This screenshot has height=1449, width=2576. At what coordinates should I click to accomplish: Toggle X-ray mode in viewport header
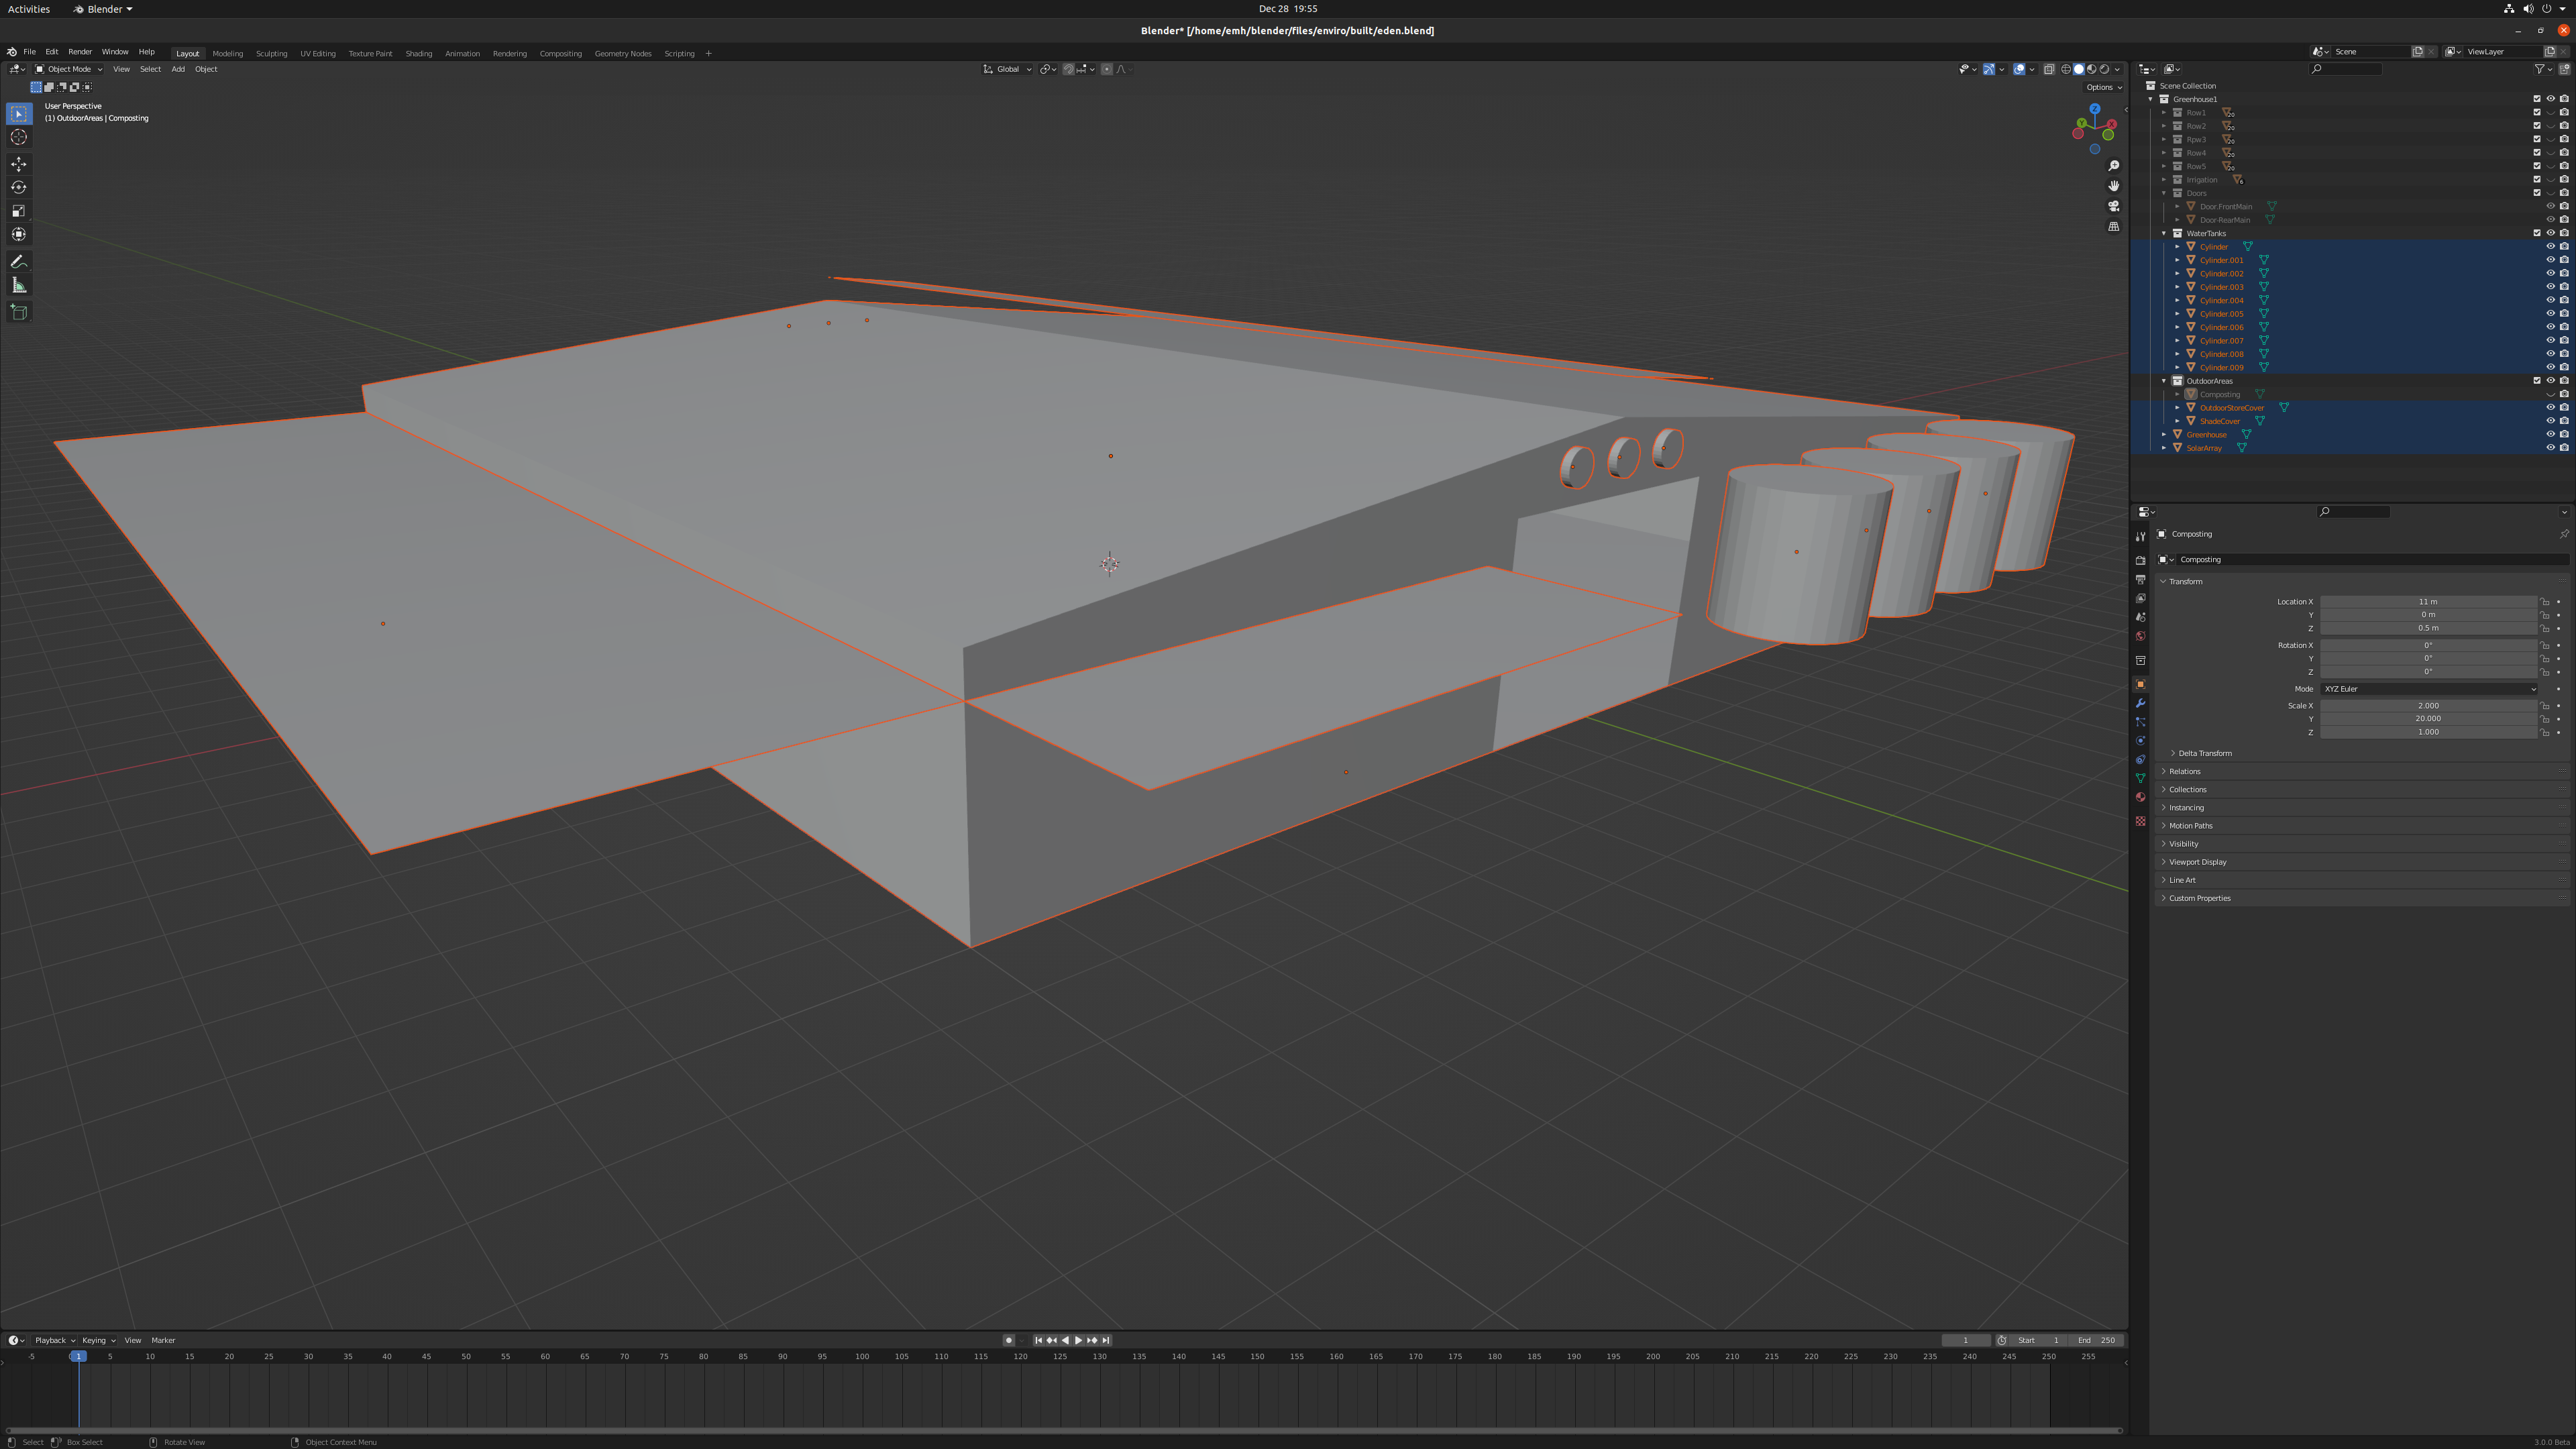(2048, 69)
